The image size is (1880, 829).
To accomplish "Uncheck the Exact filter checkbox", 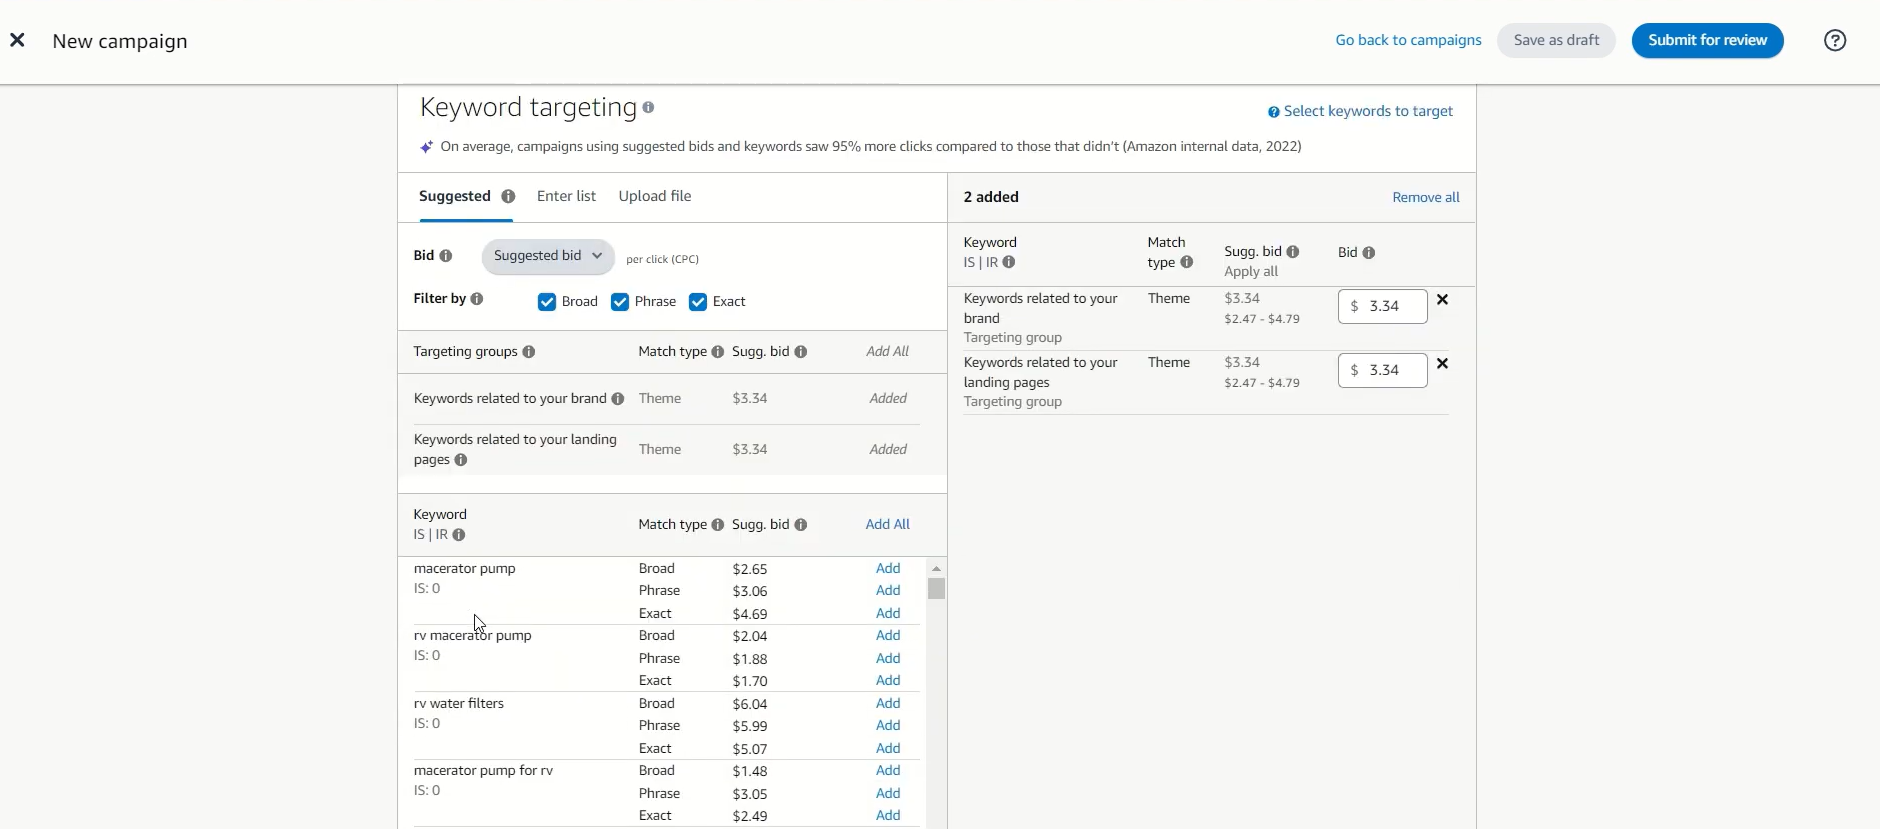I will [698, 302].
